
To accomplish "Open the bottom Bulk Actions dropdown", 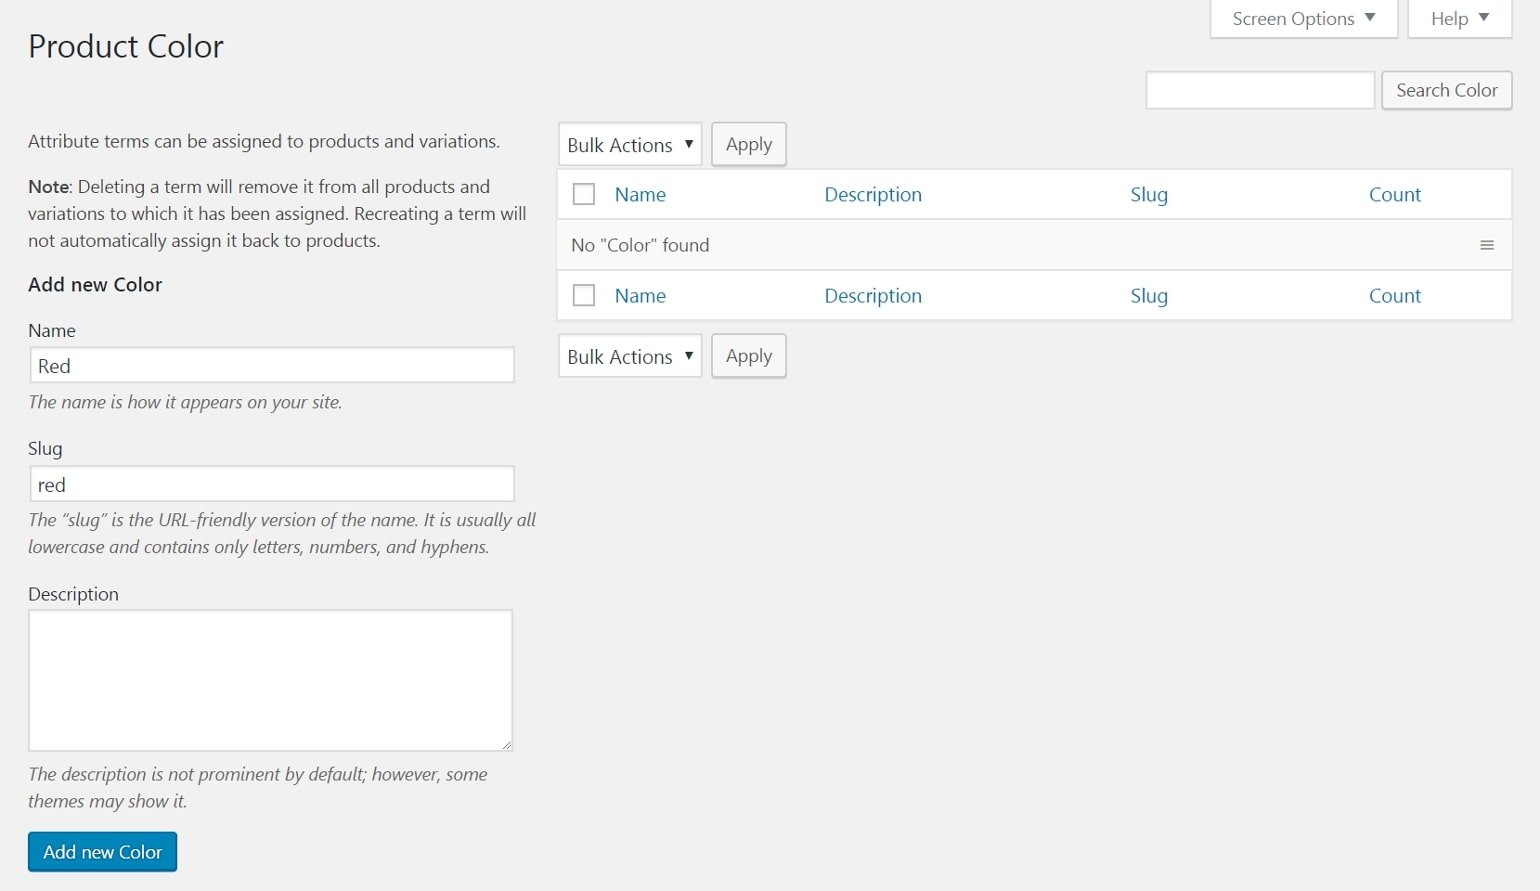I will (x=629, y=356).
